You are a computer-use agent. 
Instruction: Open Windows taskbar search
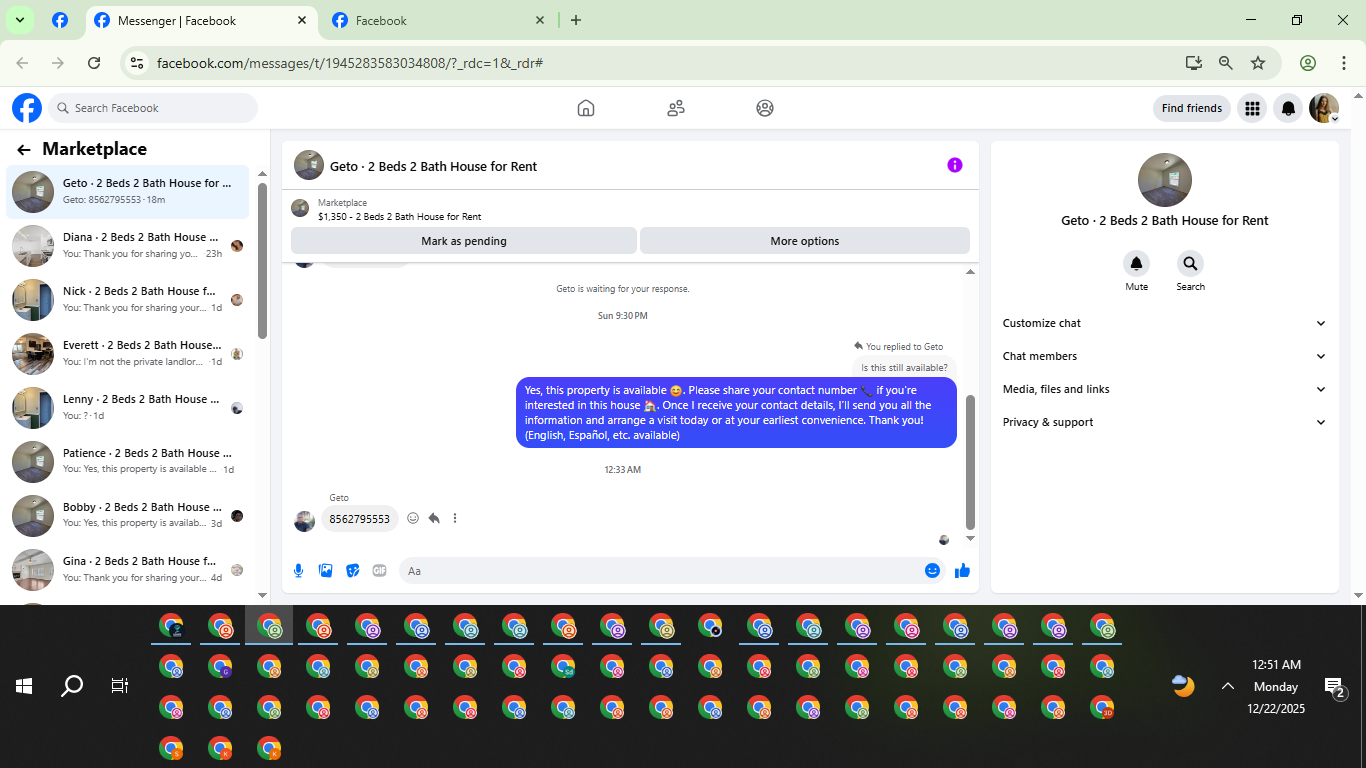[x=72, y=686]
